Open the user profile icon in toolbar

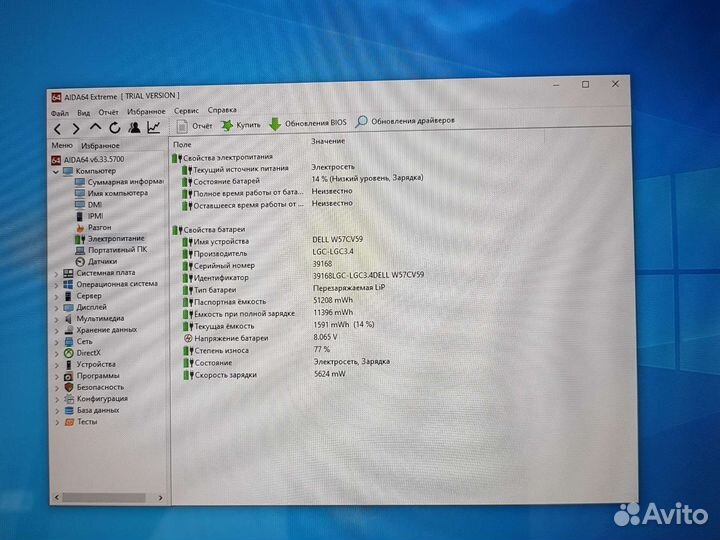point(134,127)
